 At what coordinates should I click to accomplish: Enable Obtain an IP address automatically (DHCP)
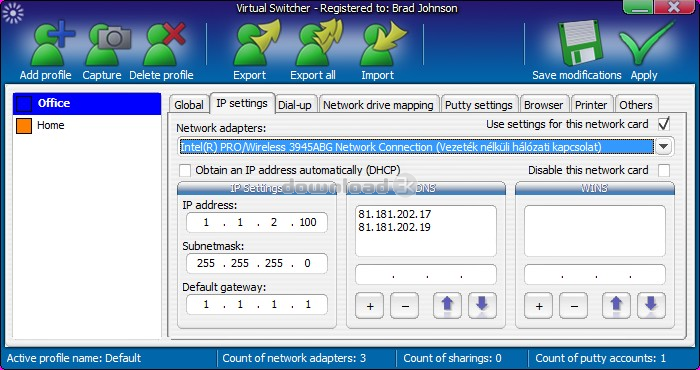pos(185,170)
